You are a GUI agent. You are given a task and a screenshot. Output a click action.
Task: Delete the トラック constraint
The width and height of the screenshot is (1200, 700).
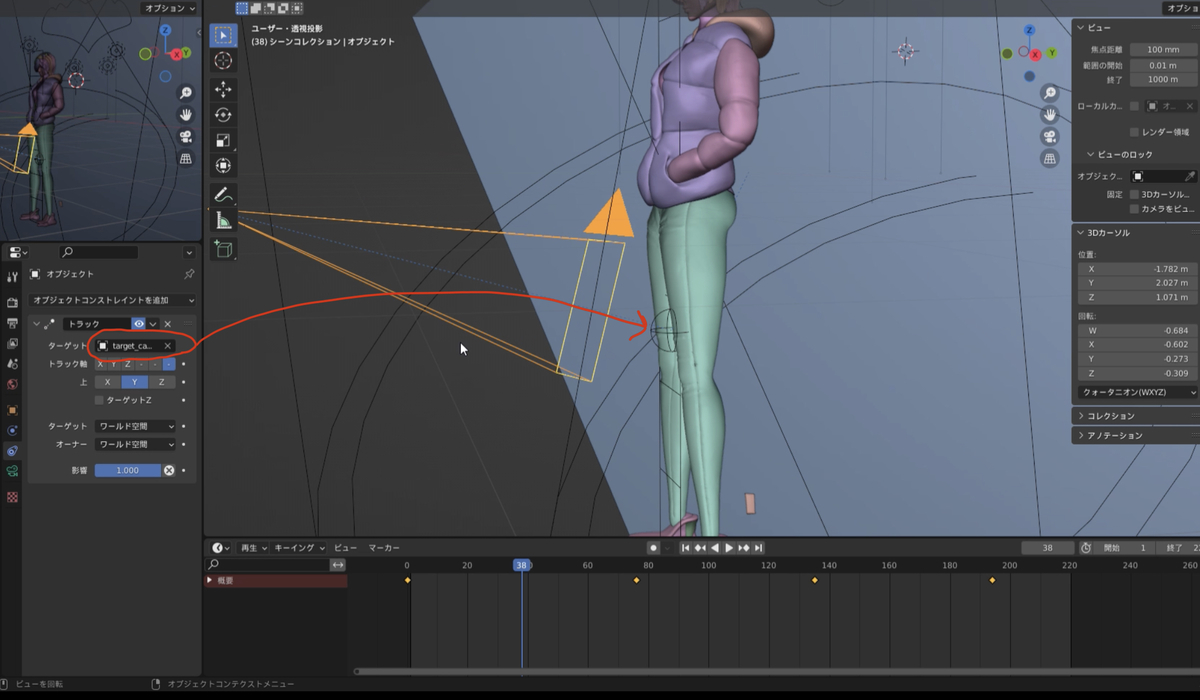[167, 324]
